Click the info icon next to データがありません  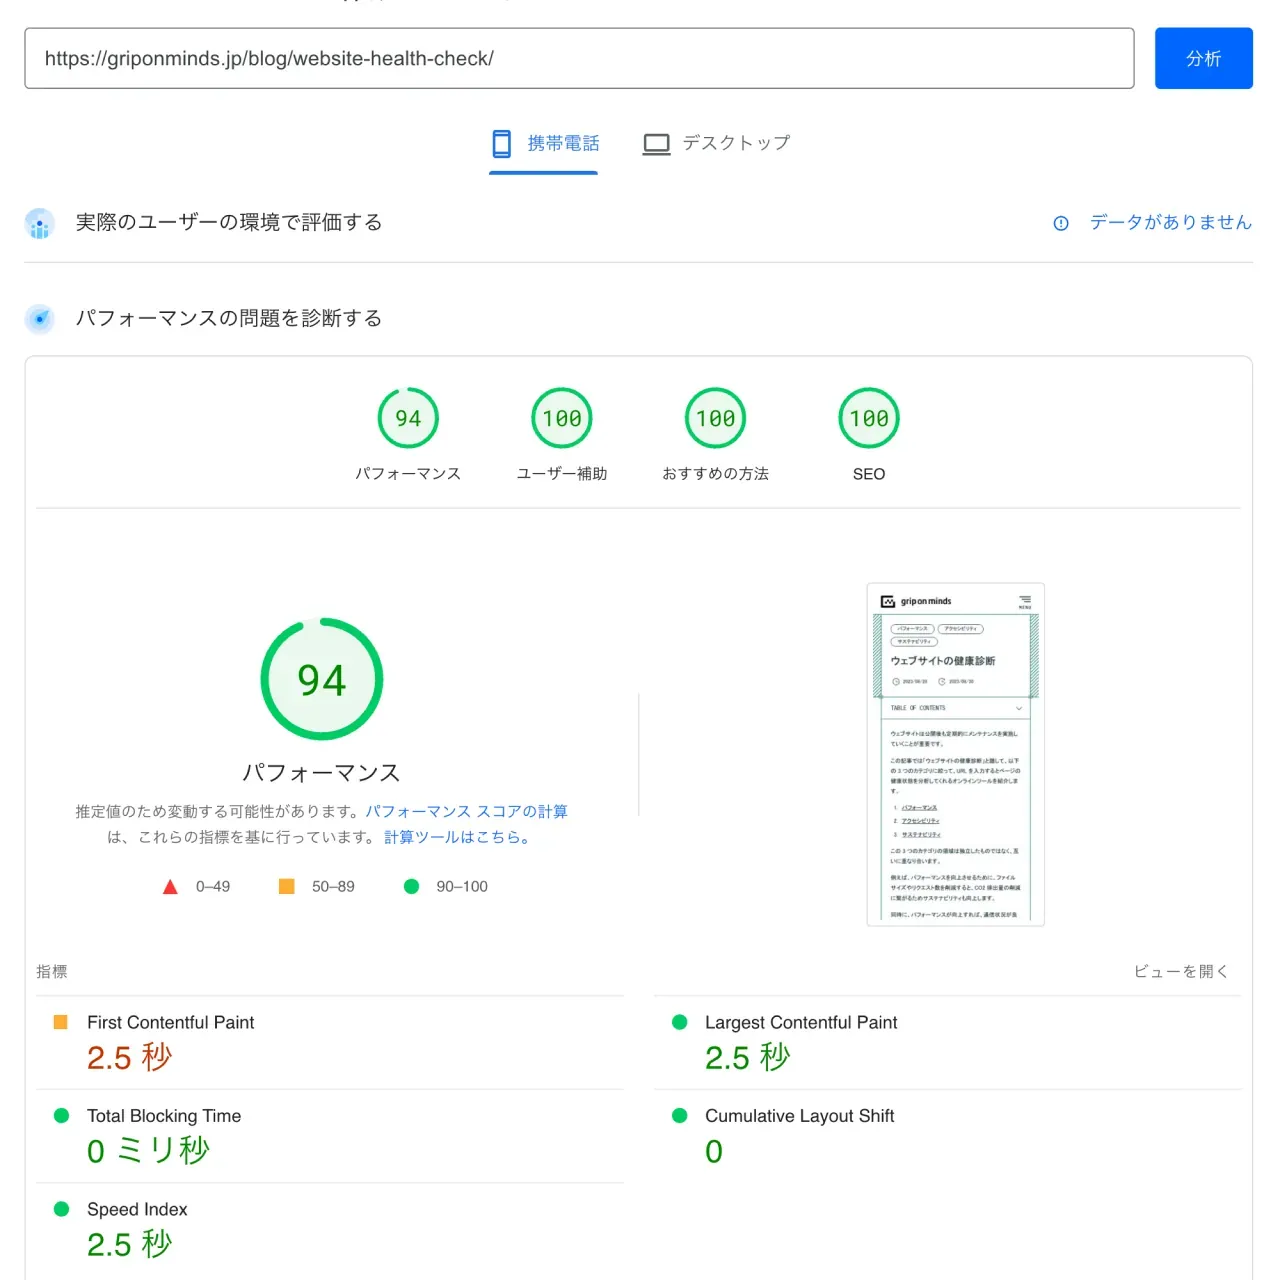[1059, 223]
